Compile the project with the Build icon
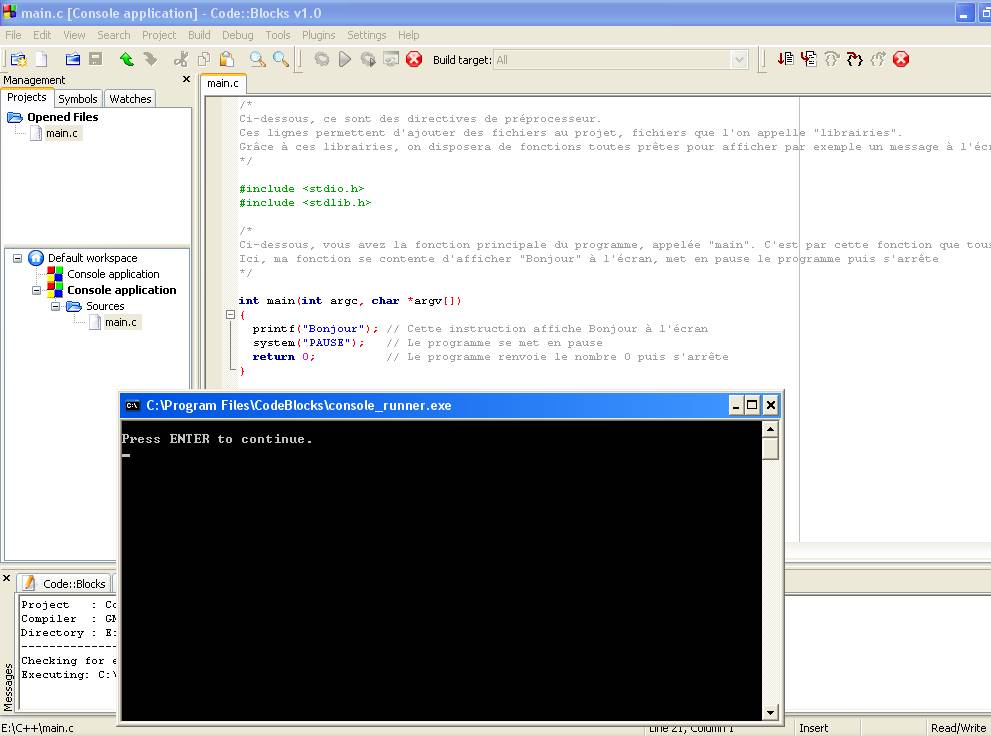This screenshot has height=736, width=991. tap(320, 59)
